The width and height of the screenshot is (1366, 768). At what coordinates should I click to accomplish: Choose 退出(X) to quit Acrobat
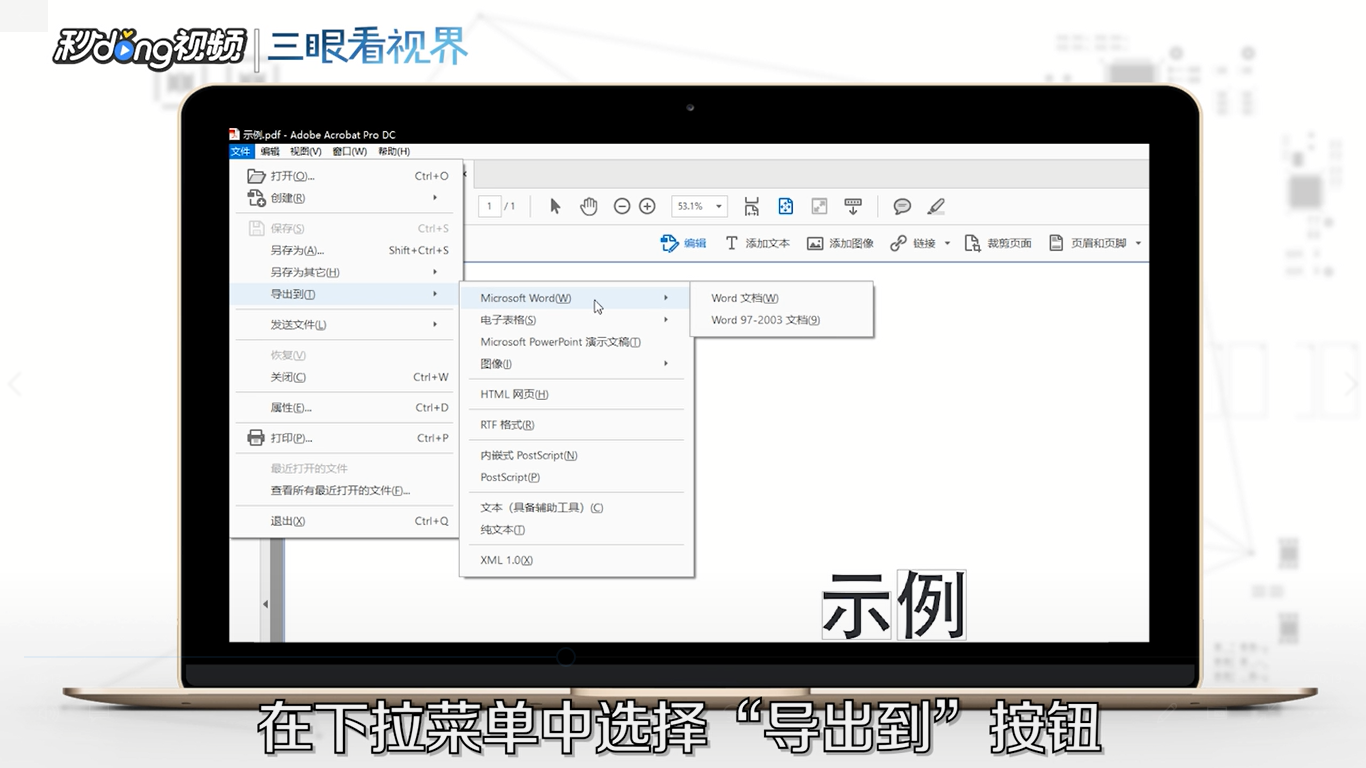[347, 521]
